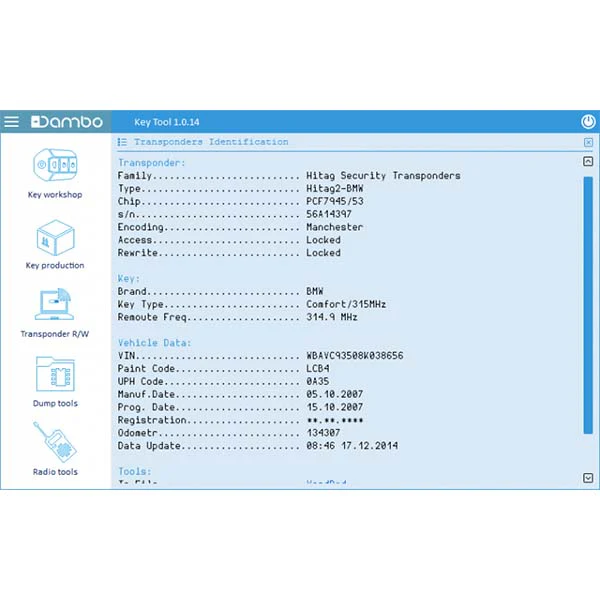Select the Key workshop label
Viewport: 600px width, 600px height.
coord(55,195)
